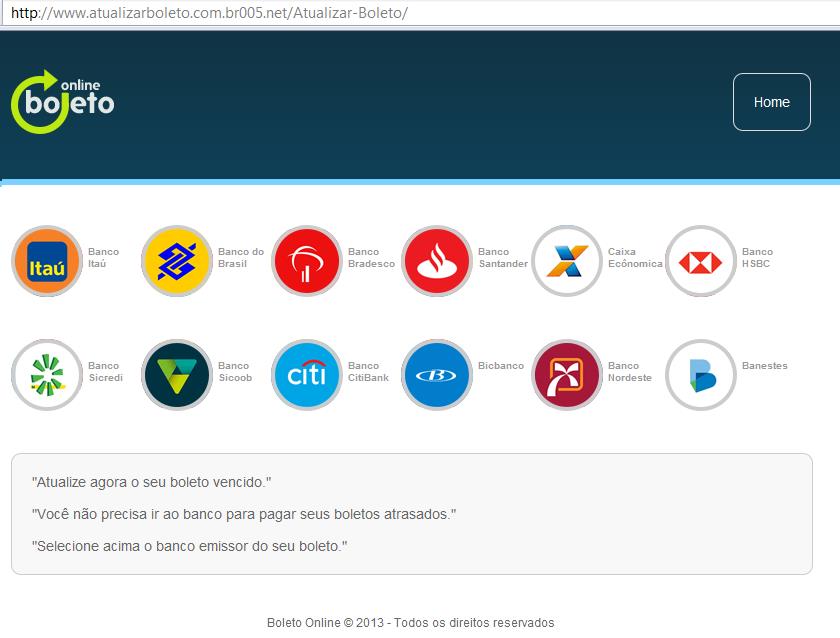Click the text "Selecione acima o banco emissor"
Screen dimensions: 840x638
pos(189,546)
